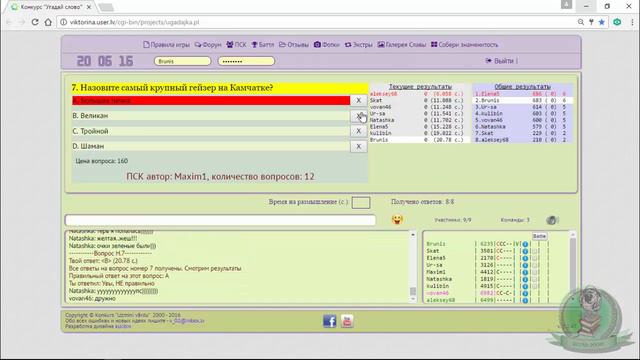Click the browser reload button
This screenshot has width=640, height=360.
pyautogui.click(x=35, y=22)
